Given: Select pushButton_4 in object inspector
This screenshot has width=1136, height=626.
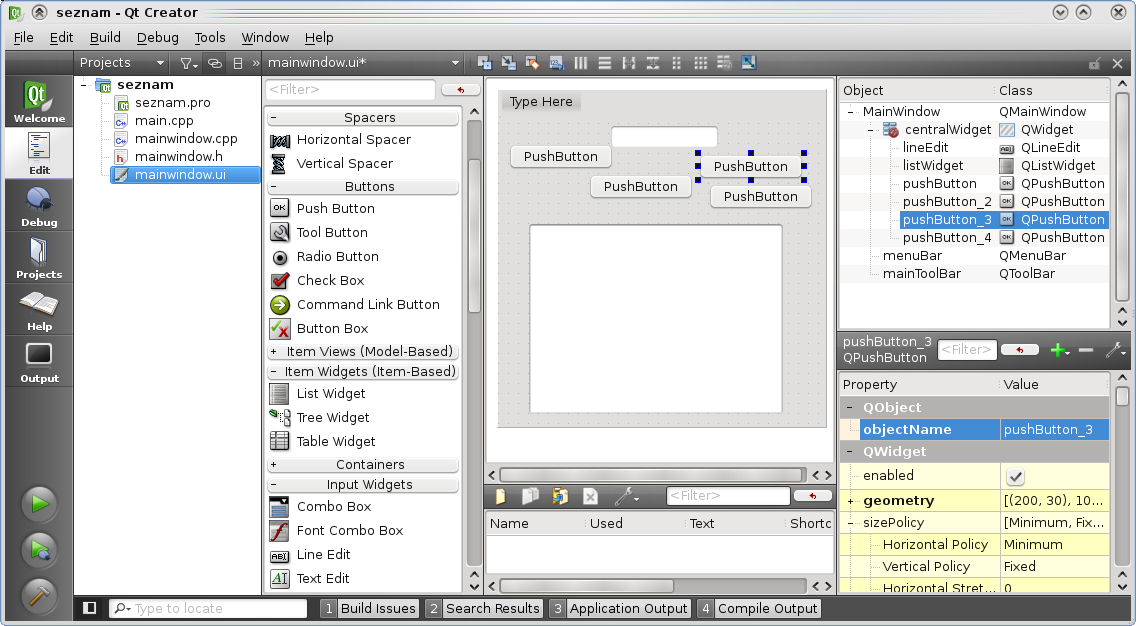Looking at the screenshot, I should click(x=947, y=238).
